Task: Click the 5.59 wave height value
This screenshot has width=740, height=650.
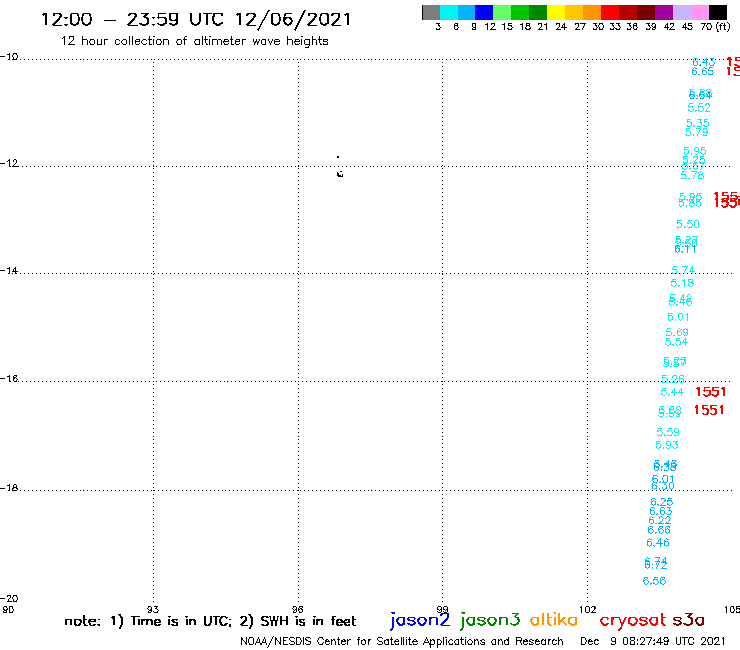Action: point(668,432)
